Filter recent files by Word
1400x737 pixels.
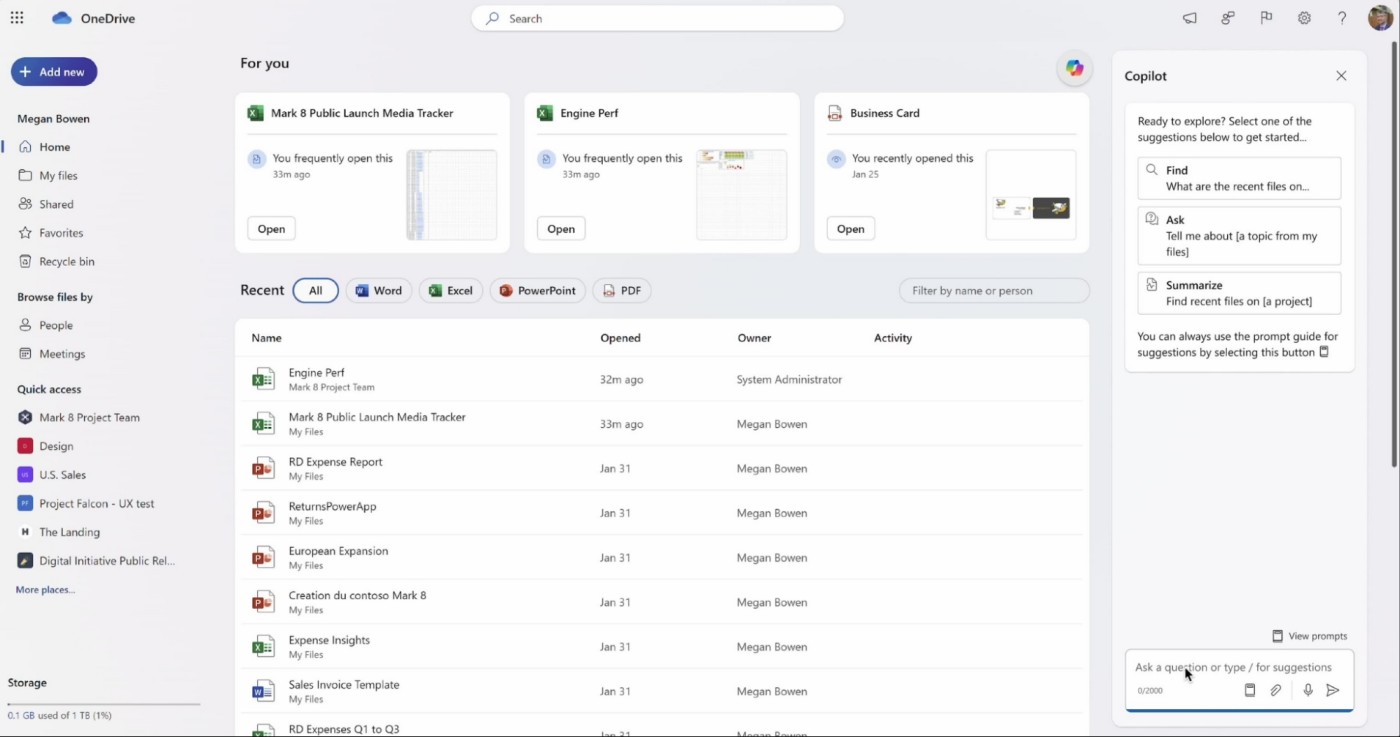click(378, 291)
